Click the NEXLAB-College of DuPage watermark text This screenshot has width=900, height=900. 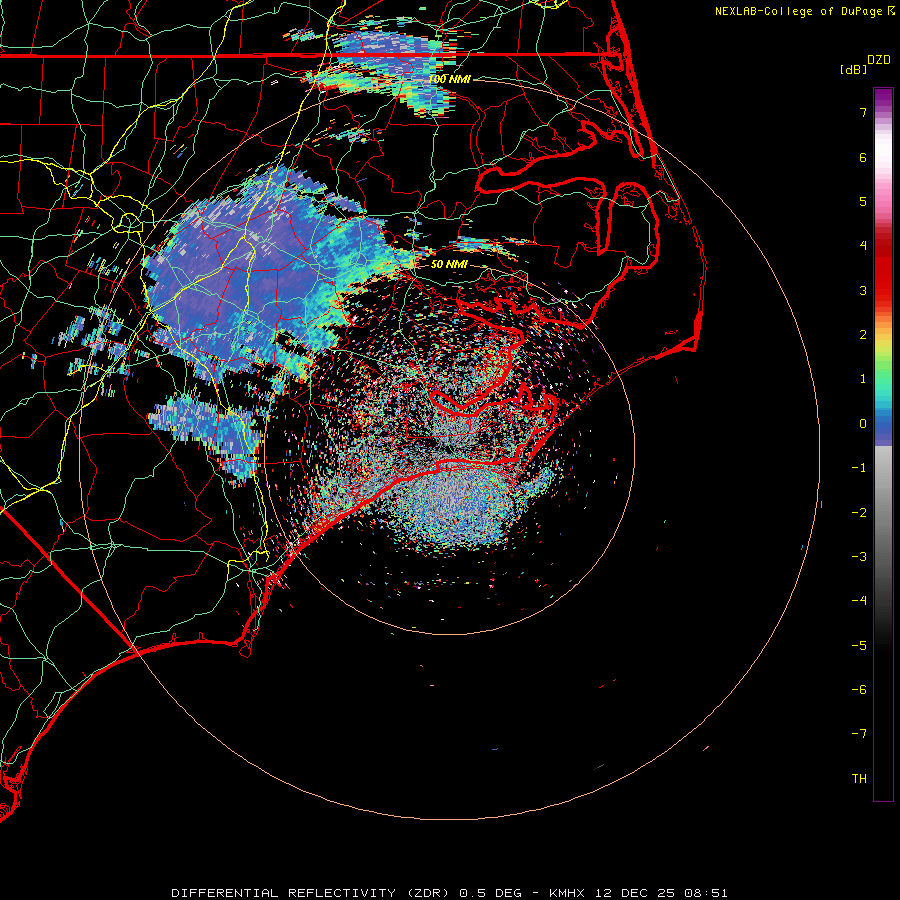click(x=798, y=11)
